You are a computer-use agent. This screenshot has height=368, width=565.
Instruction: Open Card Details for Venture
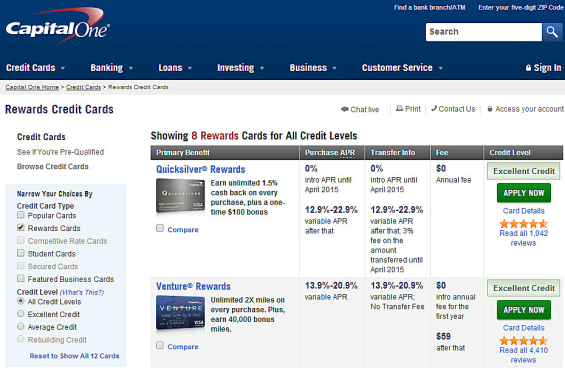click(524, 328)
